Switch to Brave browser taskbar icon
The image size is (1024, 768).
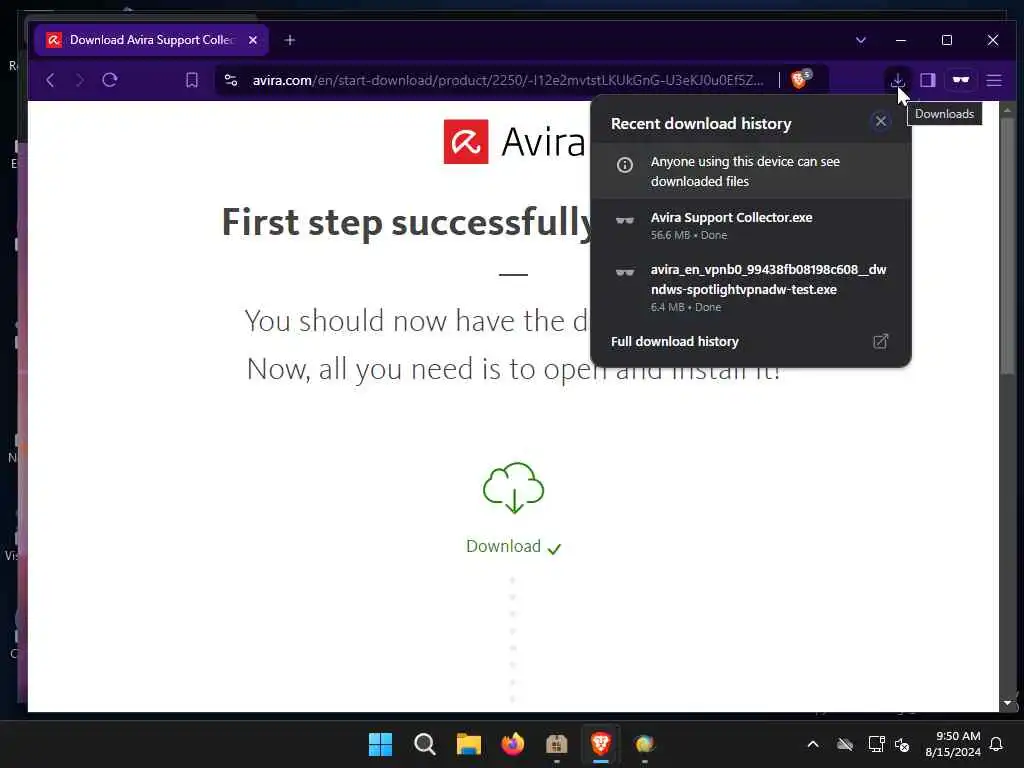601,744
